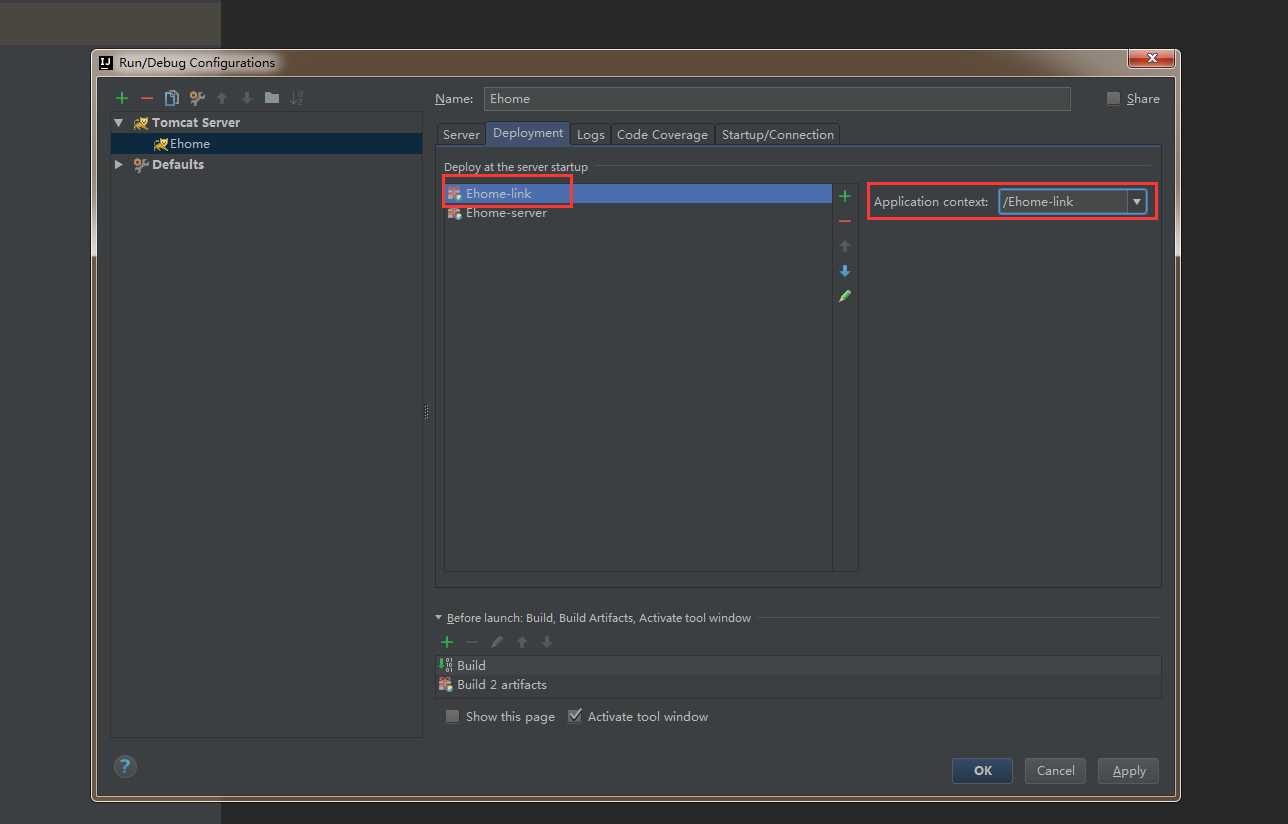Toggle the Share checkbox

point(1114,98)
